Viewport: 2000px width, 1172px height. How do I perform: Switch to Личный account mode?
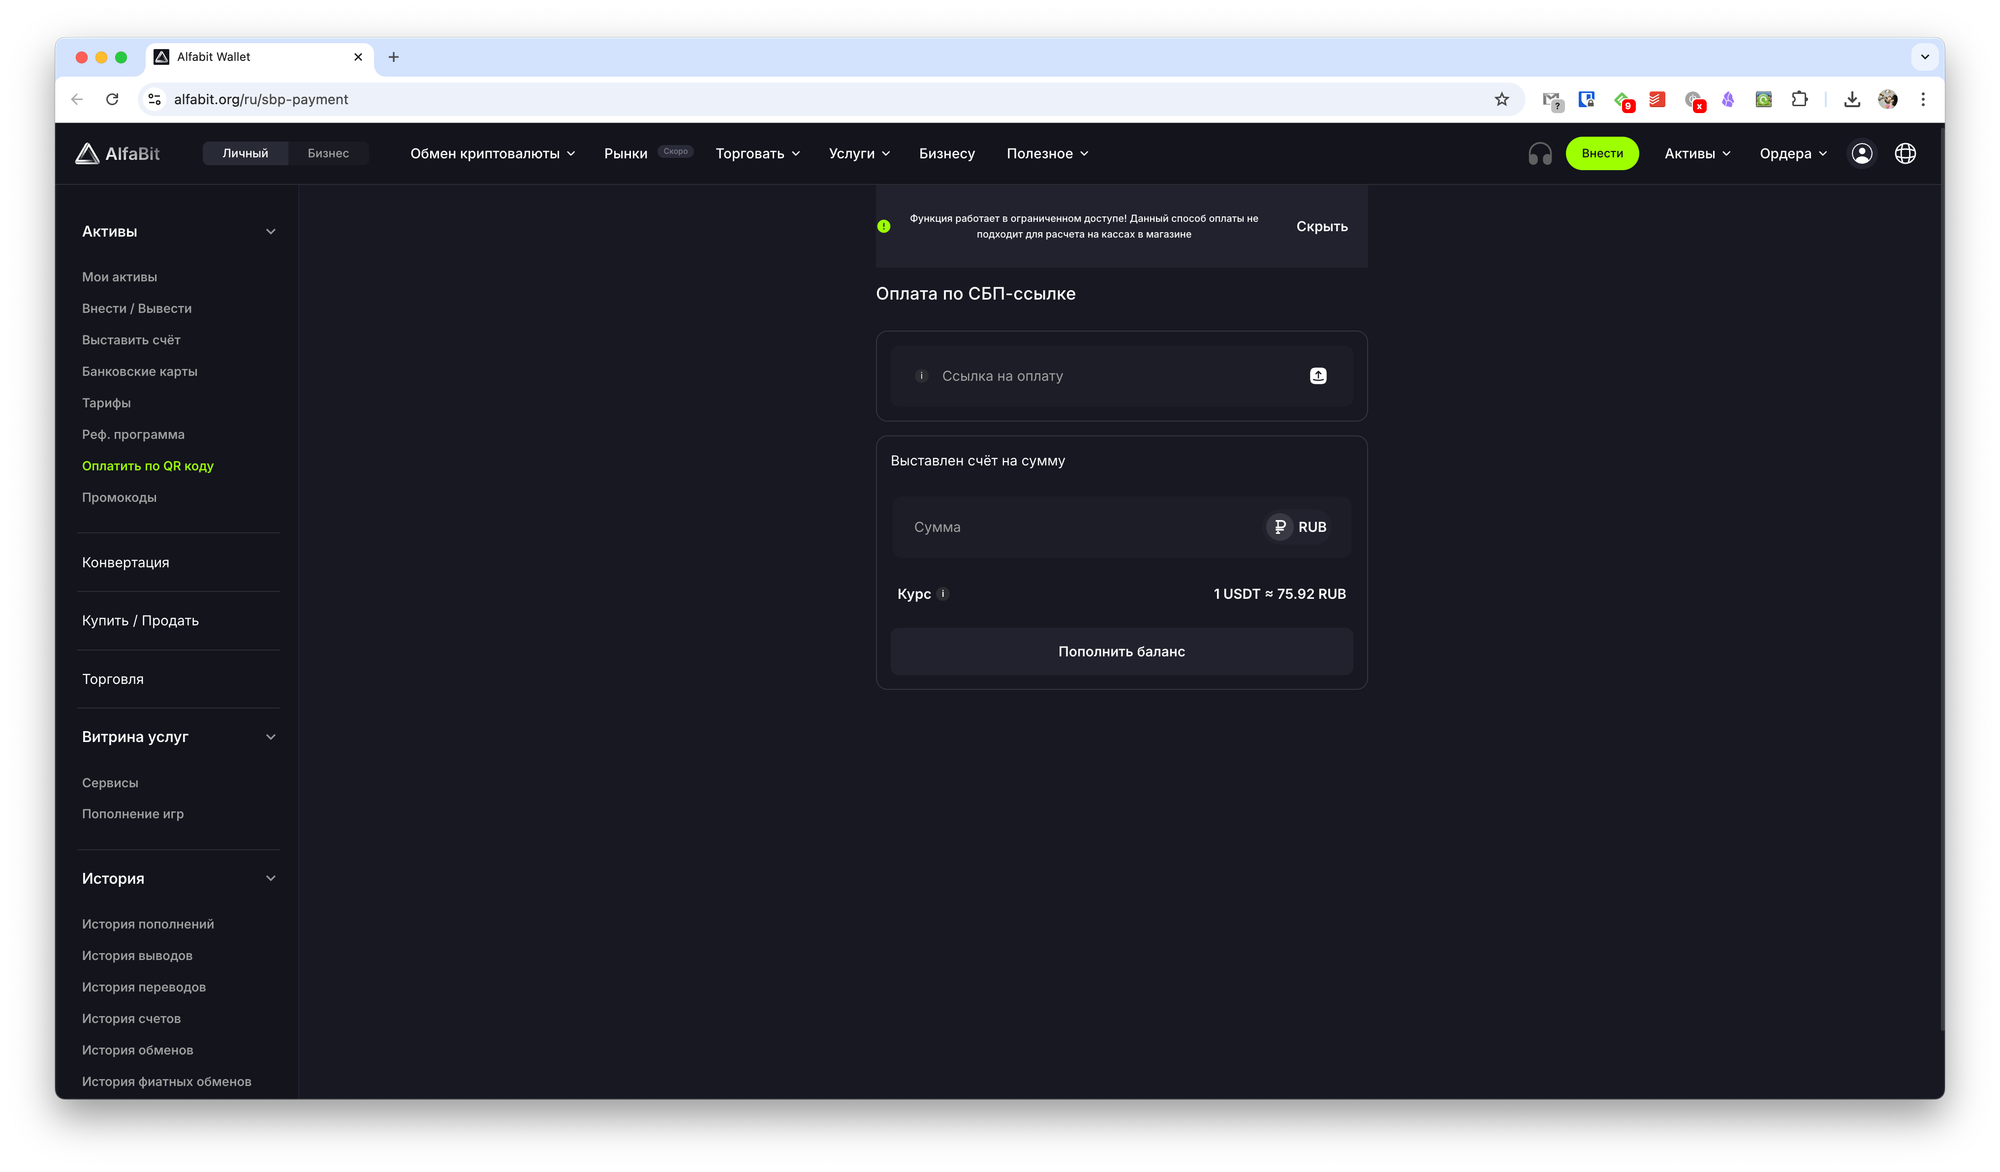click(245, 154)
